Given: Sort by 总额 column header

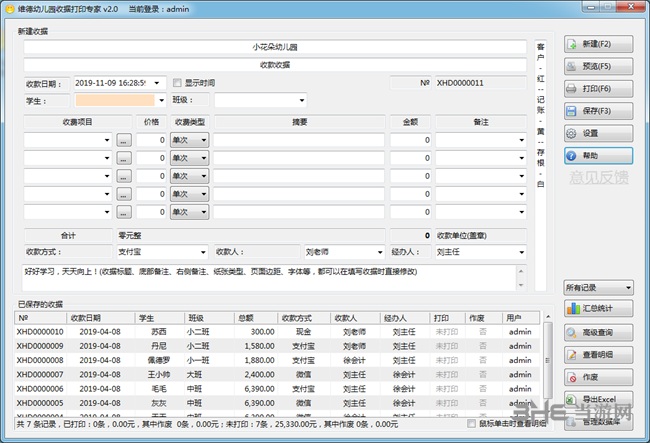Looking at the screenshot, I should (256, 318).
